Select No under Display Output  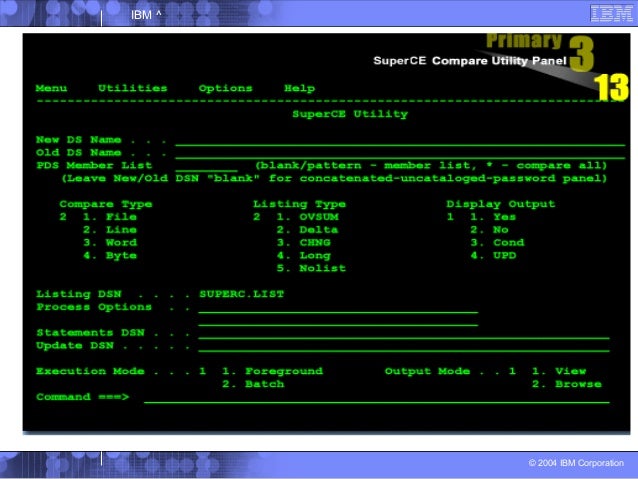point(489,230)
